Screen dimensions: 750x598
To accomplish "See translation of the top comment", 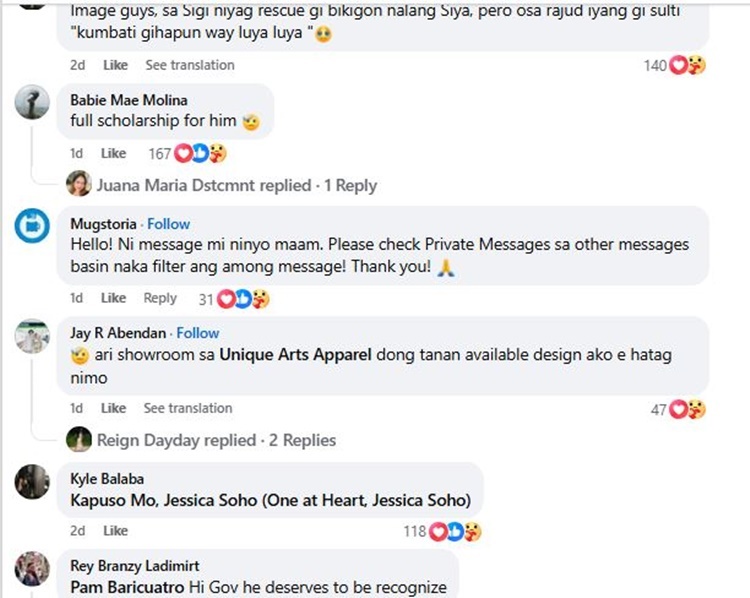I will pyautogui.click(x=190, y=65).
